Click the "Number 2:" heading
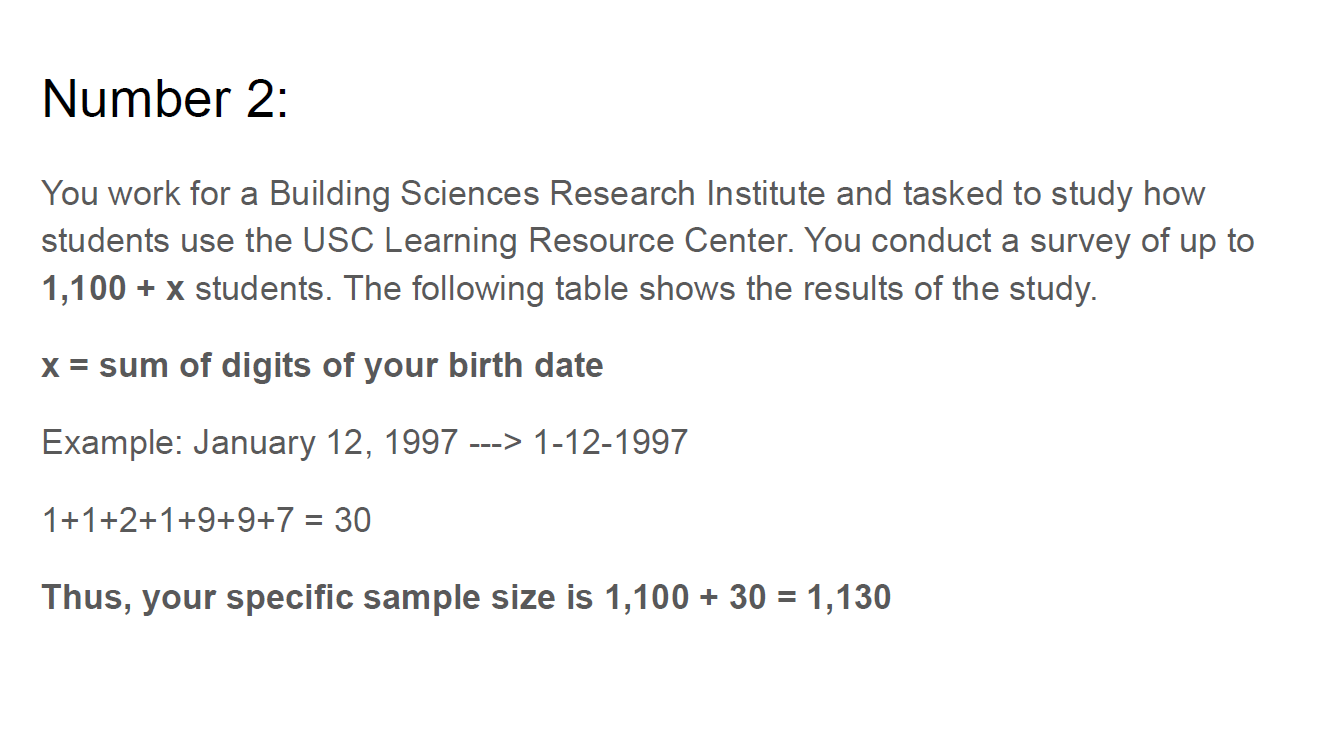Screen dimensions: 1338x751 [x=165, y=99]
